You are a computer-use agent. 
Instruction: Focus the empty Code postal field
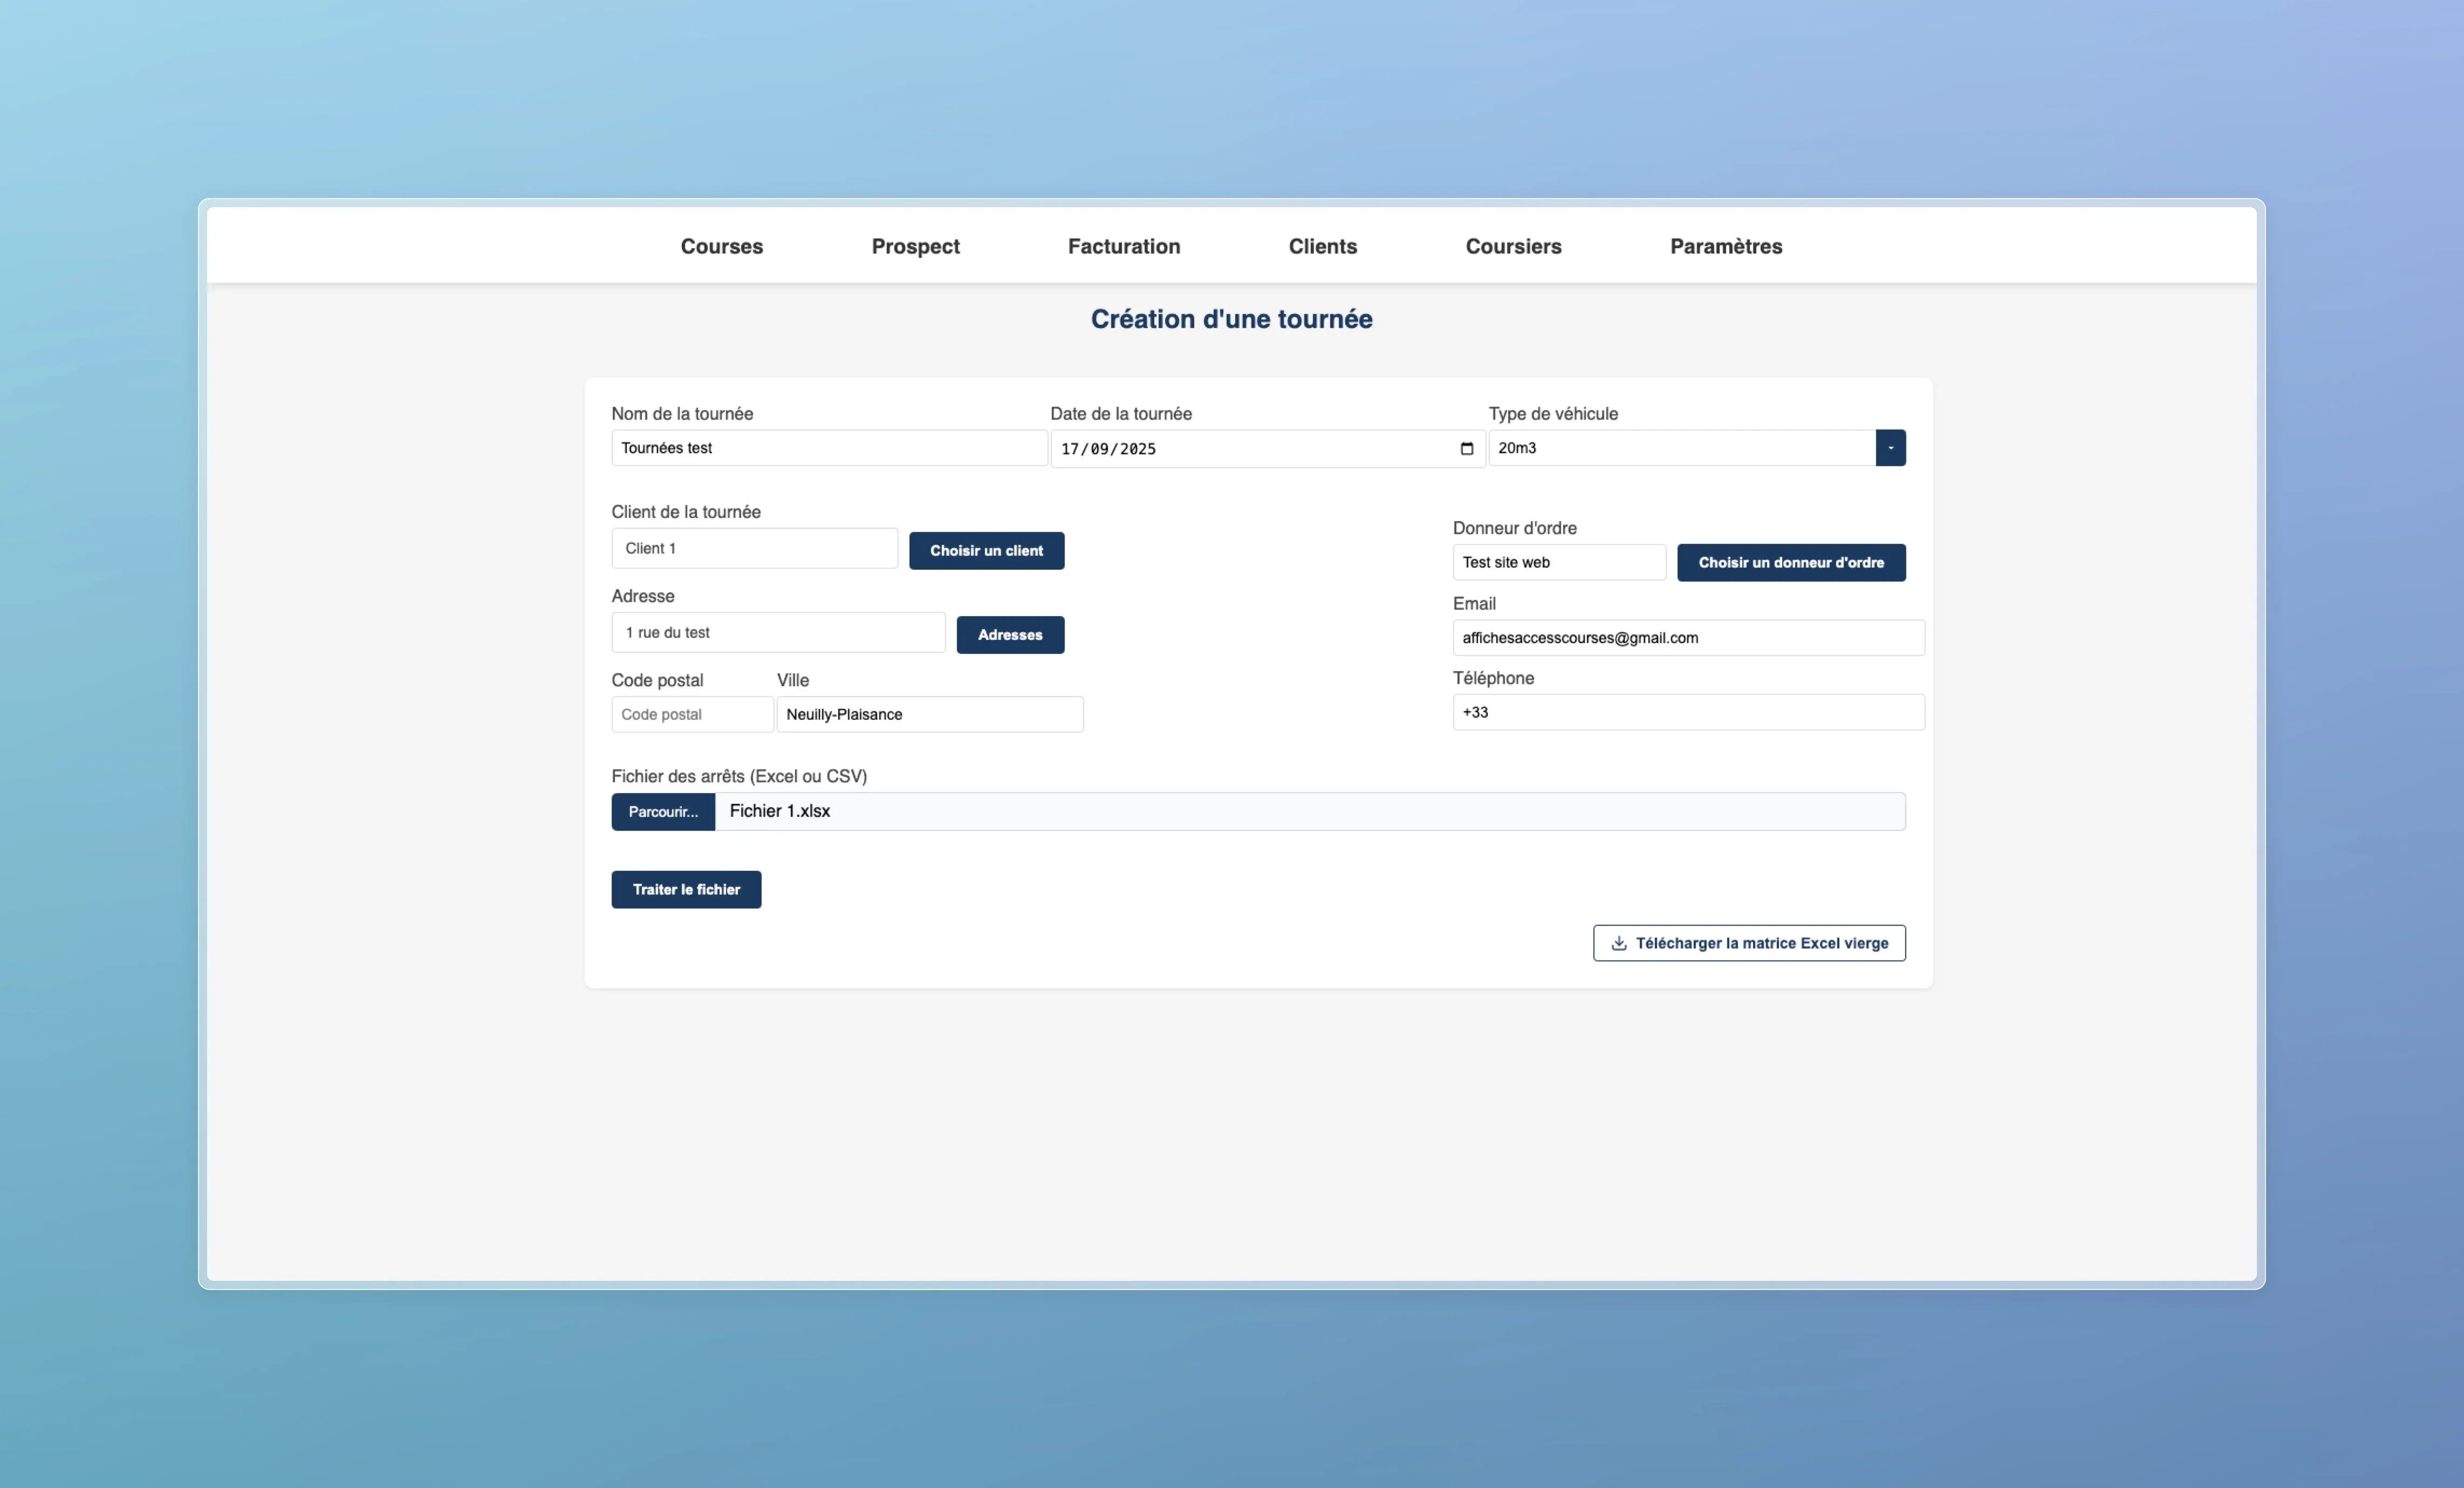click(x=691, y=714)
